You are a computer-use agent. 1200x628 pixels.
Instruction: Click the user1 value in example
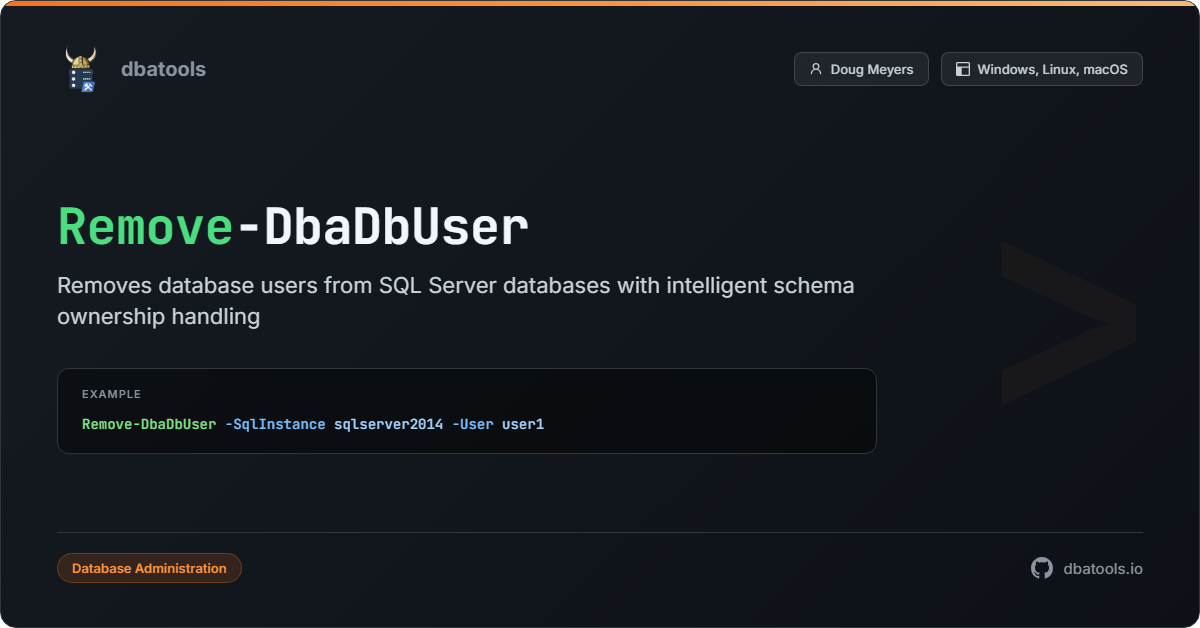(523, 424)
